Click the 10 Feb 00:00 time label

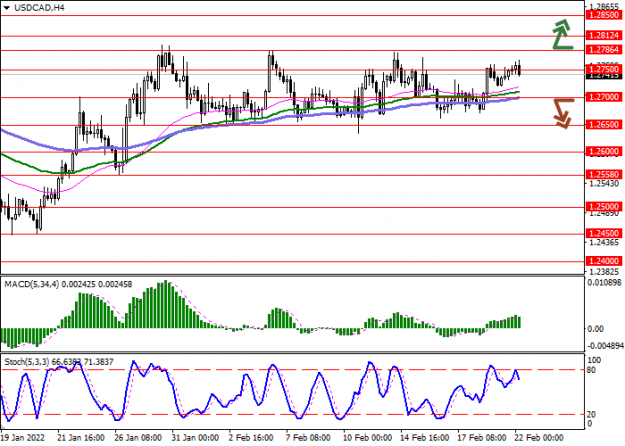click(x=367, y=438)
